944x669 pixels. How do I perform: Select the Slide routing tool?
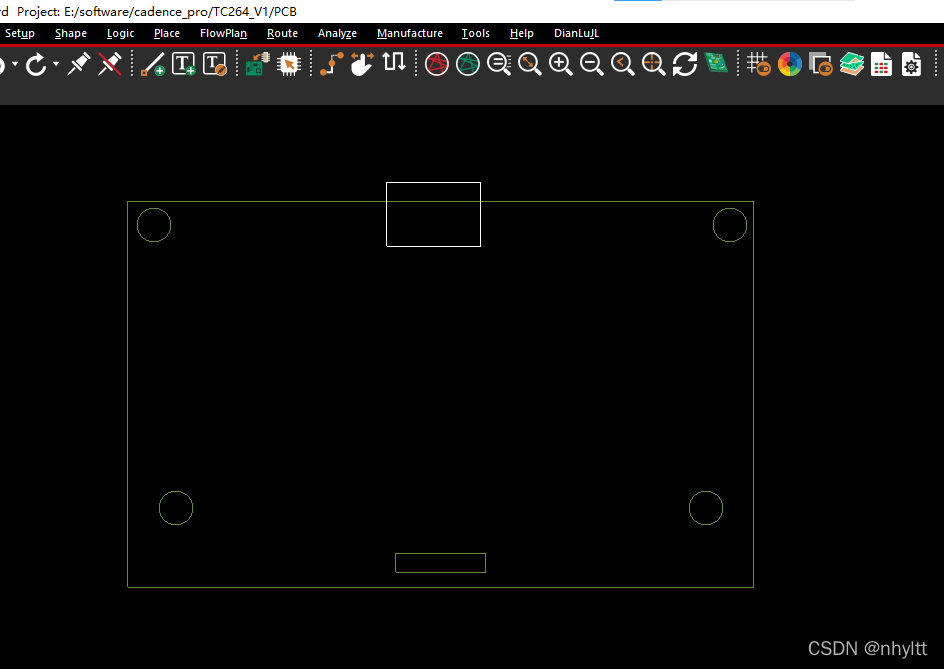(362, 64)
